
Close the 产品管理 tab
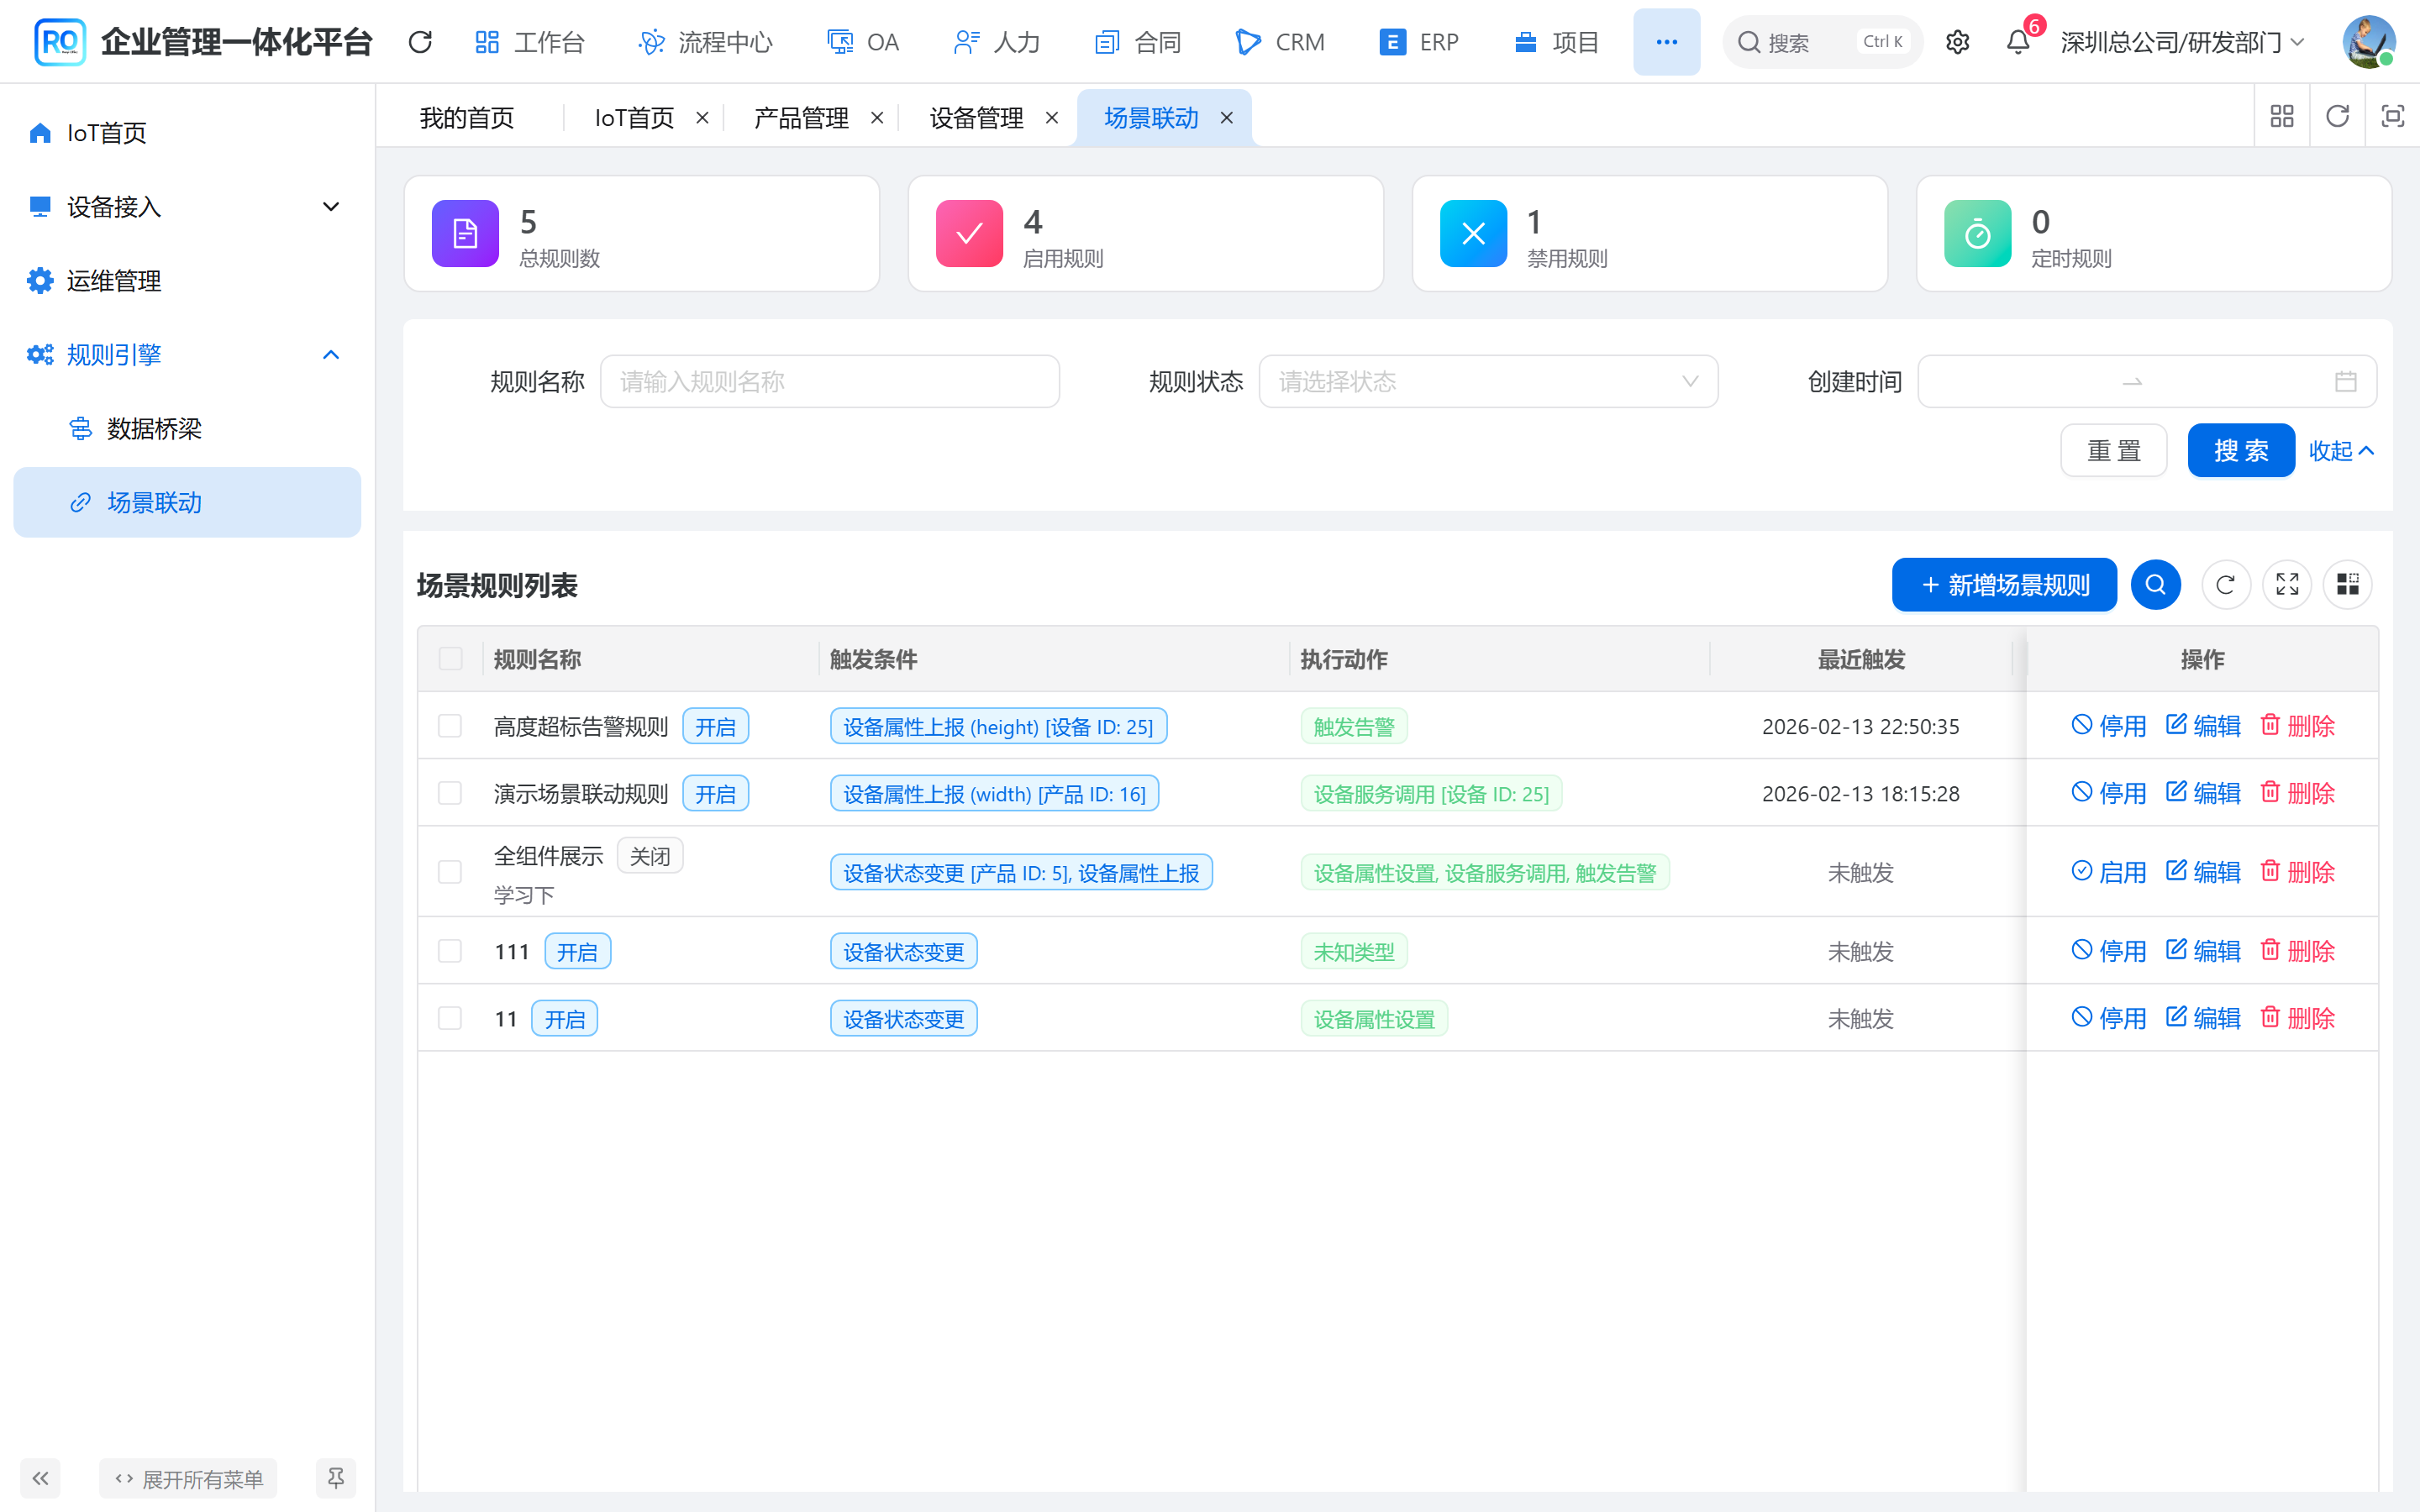[877, 118]
